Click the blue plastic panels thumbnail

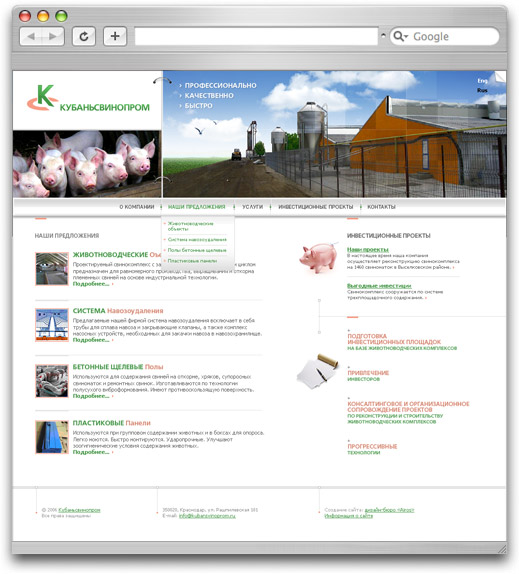click(x=52, y=437)
